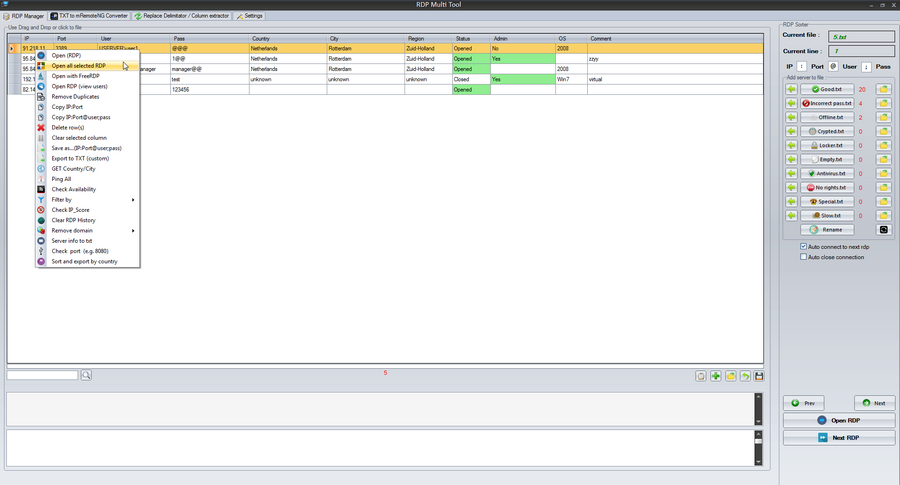The width and height of the screenshot is (900, 485).
Task: Click the magnifier search icon
Action: 86,375
